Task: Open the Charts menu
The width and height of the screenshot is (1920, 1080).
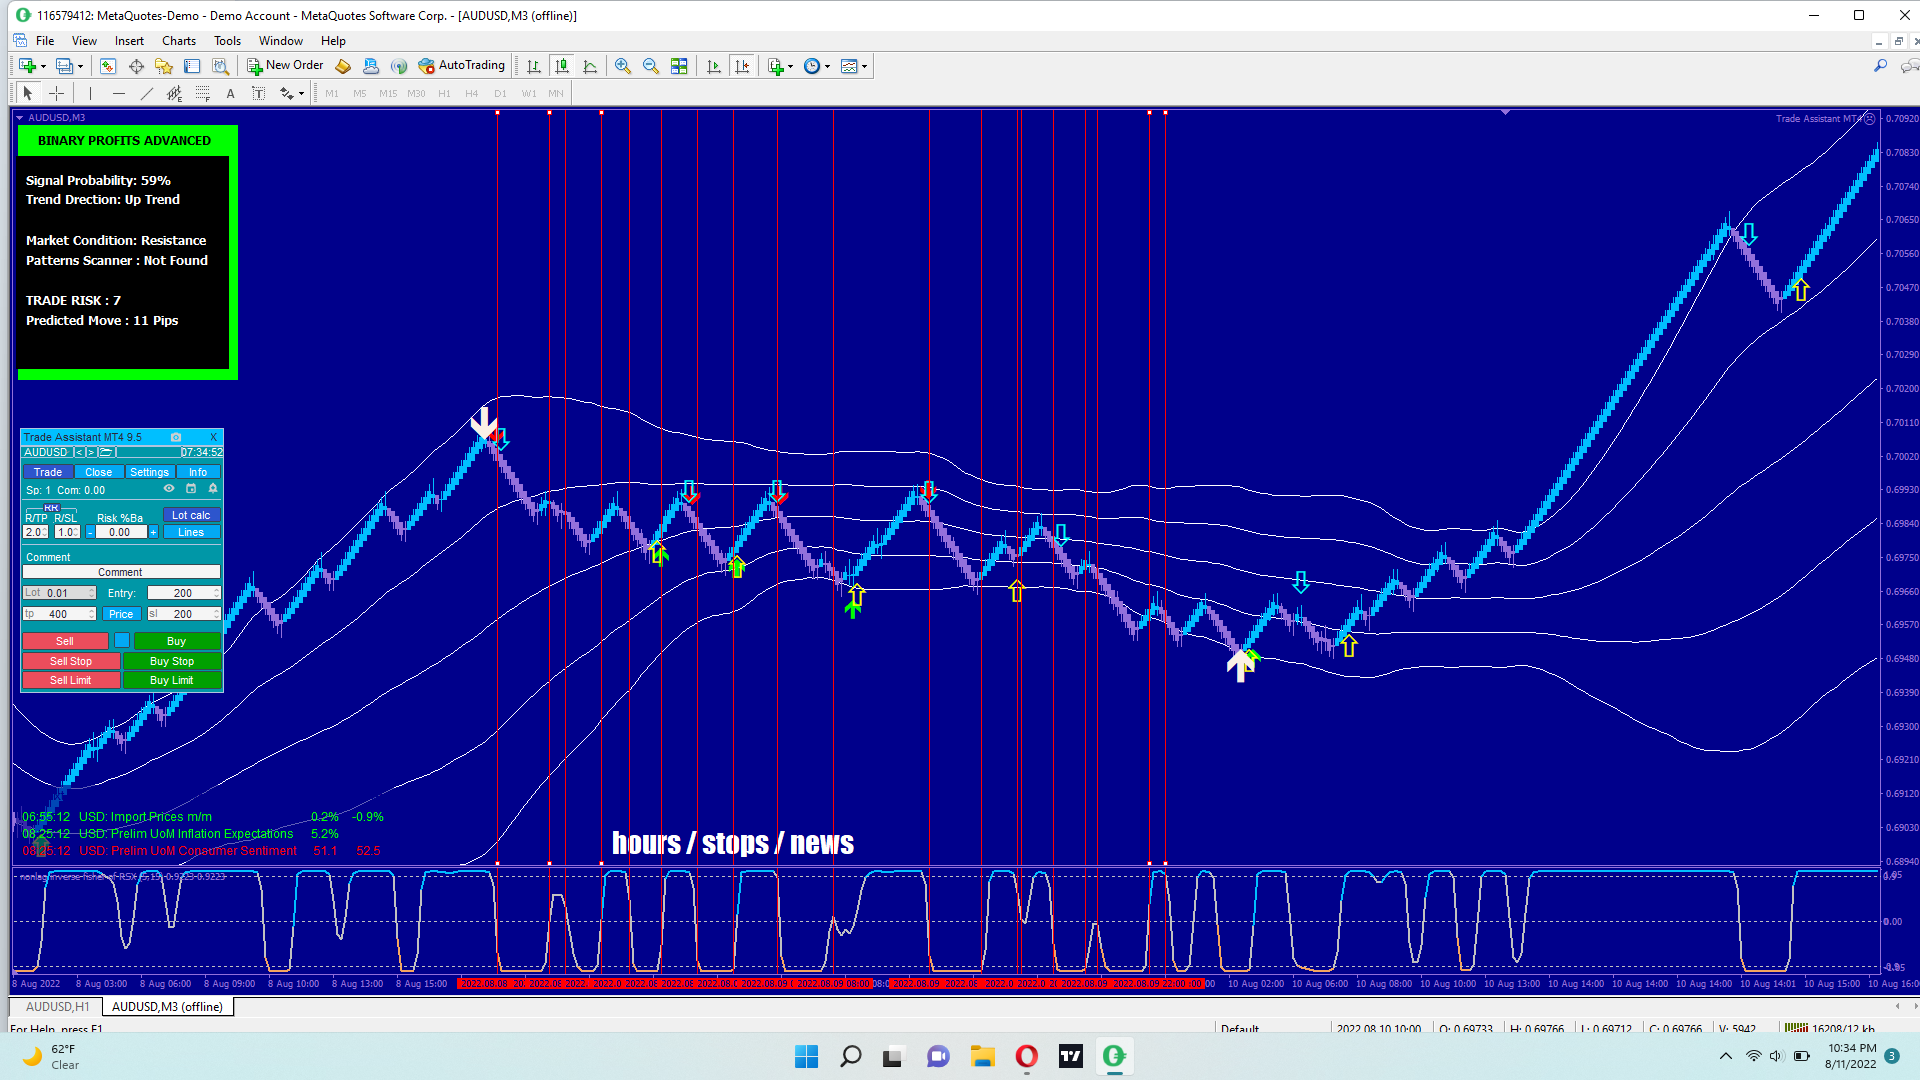Action: click(x=178, y=41)
